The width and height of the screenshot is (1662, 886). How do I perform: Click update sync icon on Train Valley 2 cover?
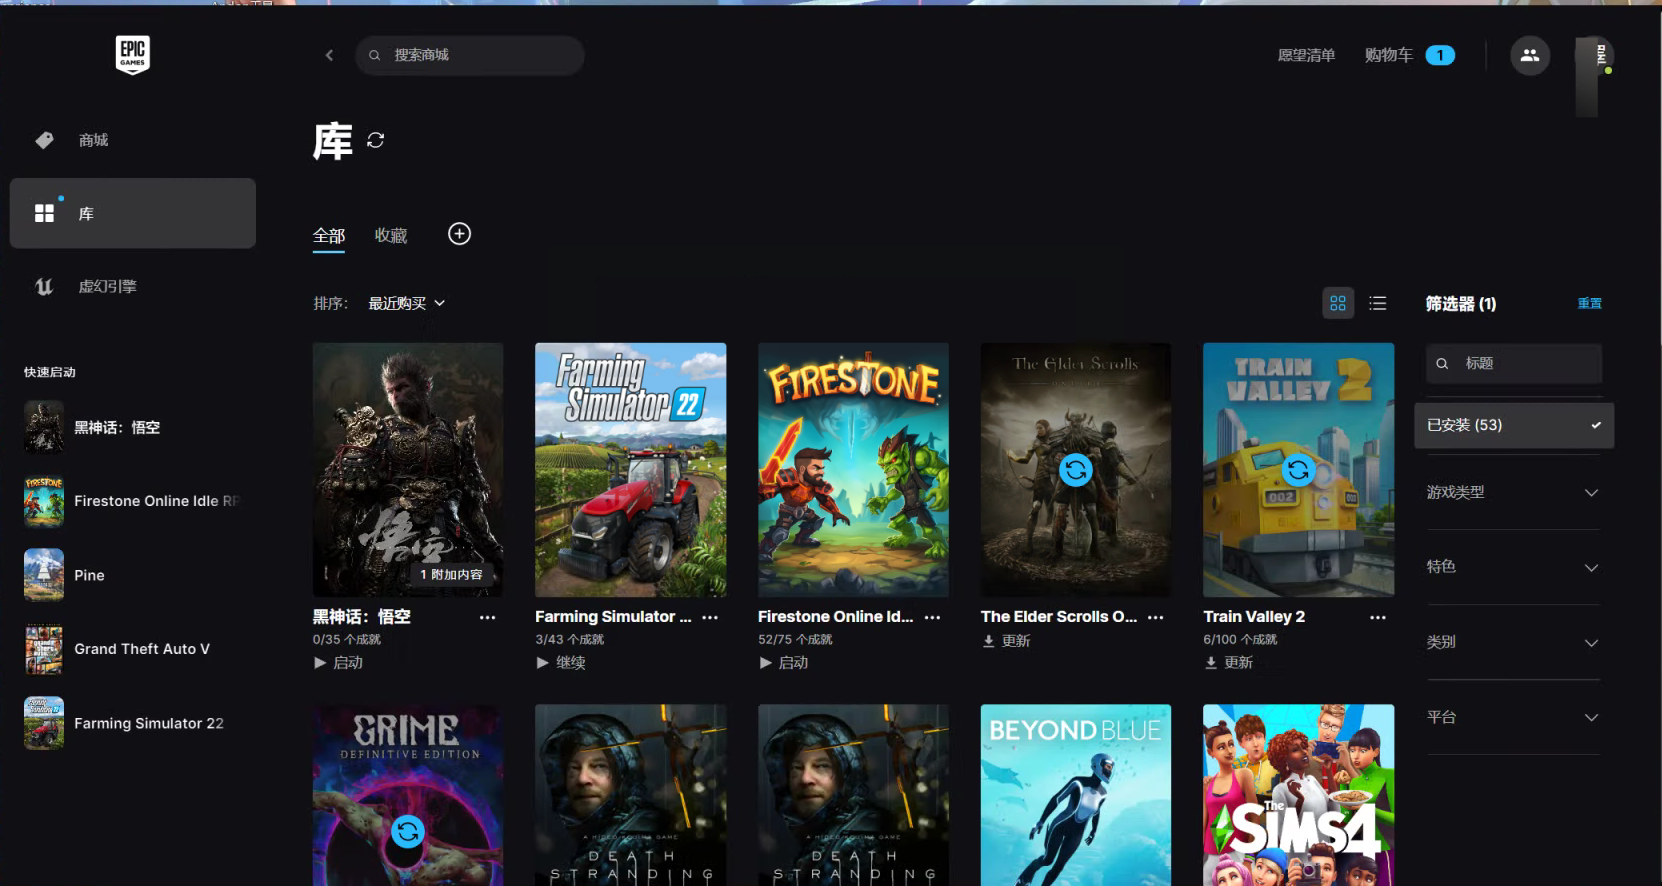pos(1298,470)
